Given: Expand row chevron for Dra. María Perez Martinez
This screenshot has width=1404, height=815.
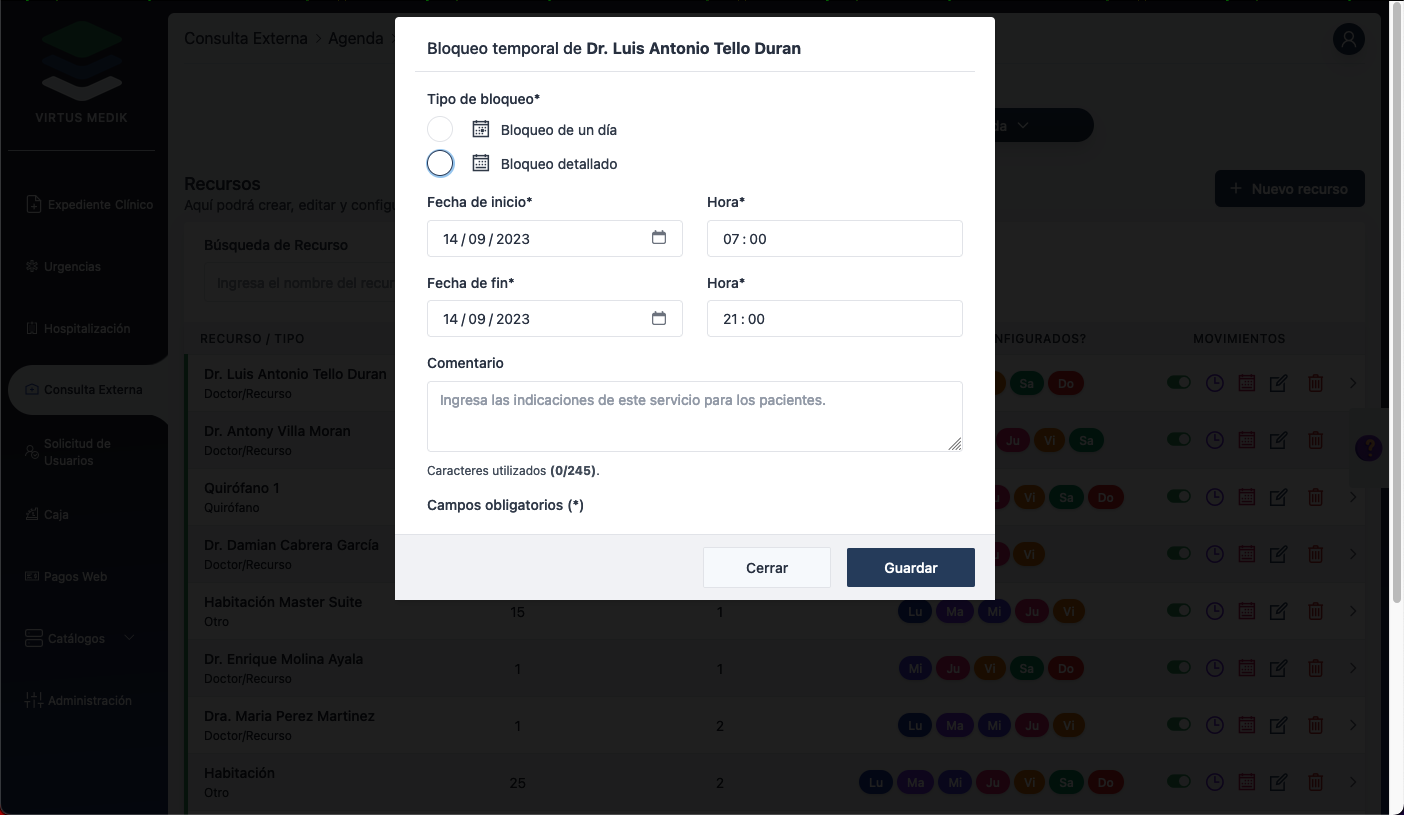Looking at the screenshot, I should pyautogui.click(x=1353, y=725).
